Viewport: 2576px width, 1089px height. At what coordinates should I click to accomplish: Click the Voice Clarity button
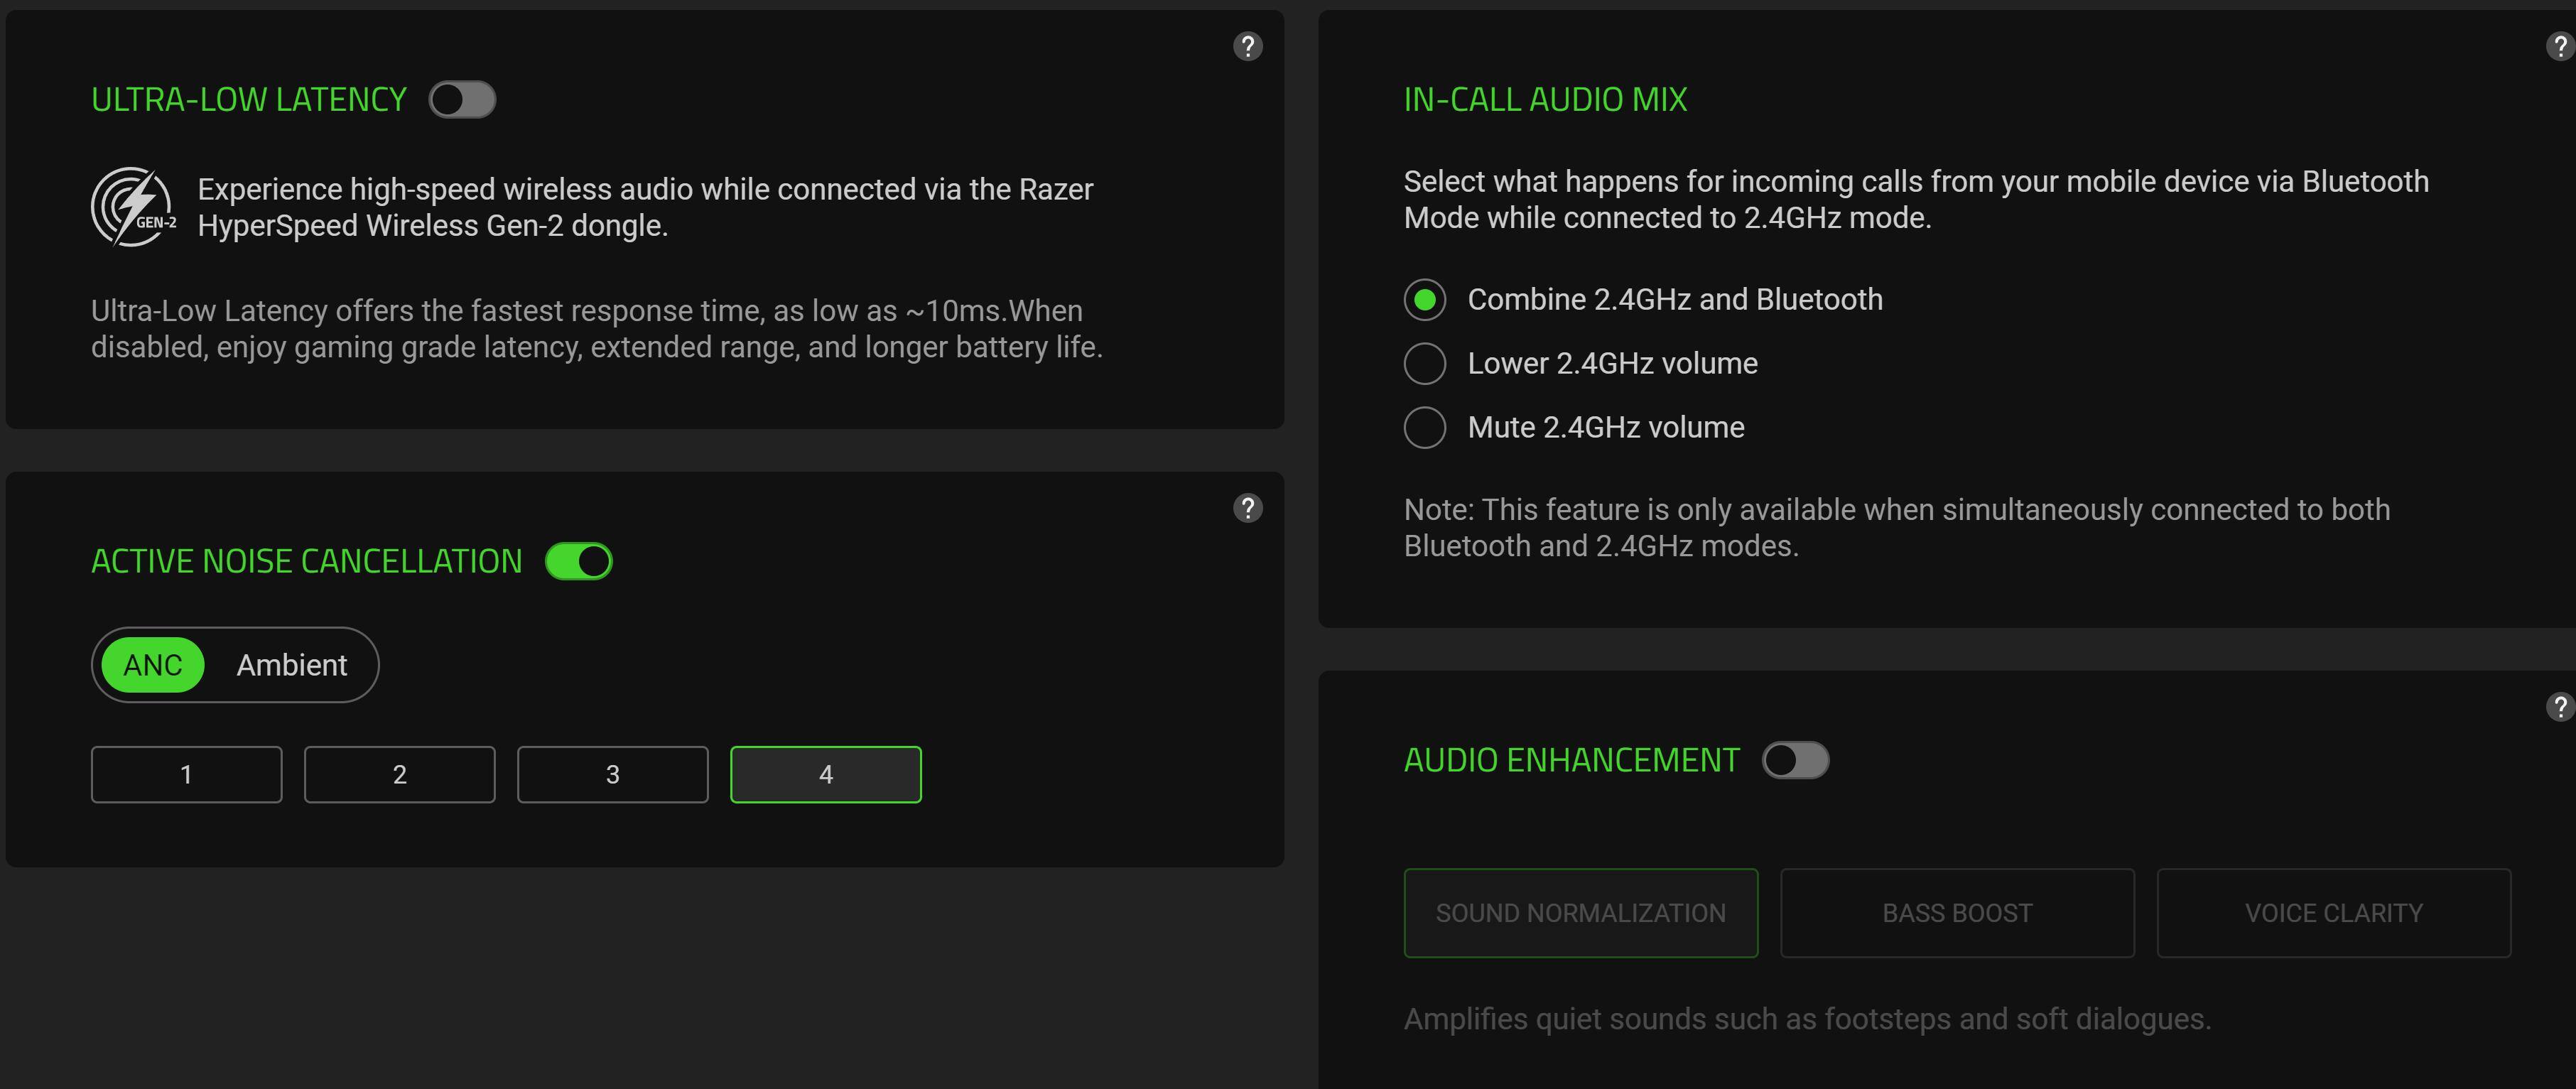point(2333,913)
